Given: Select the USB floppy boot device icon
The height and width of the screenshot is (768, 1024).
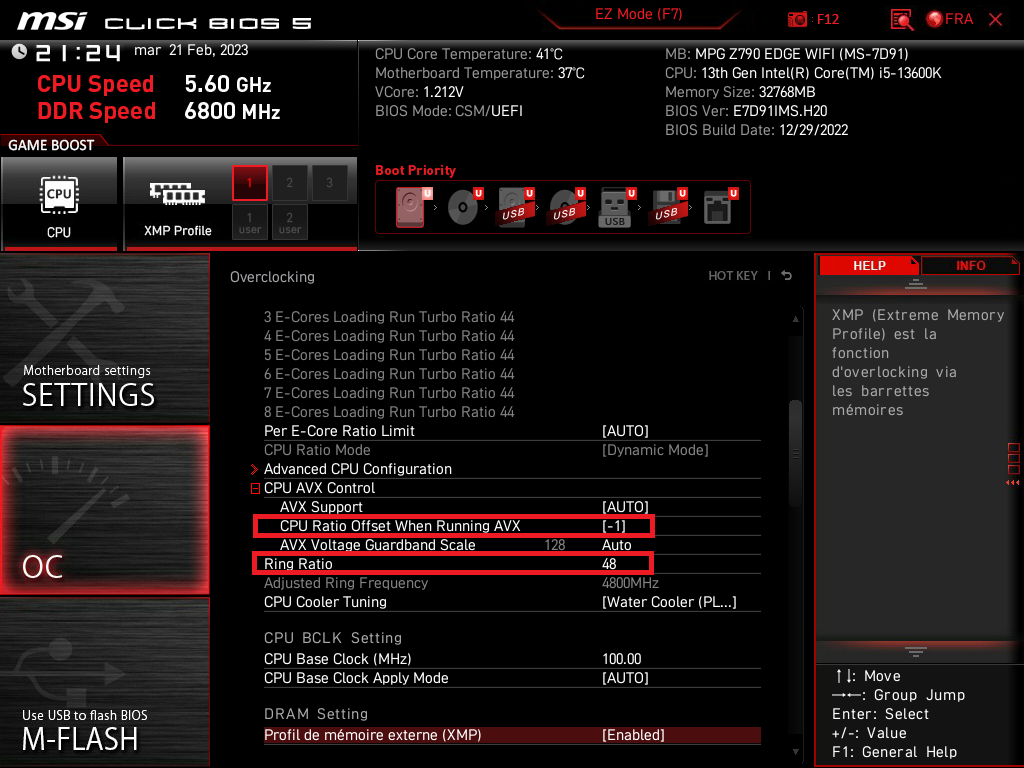Looking at the screenshot, I should [x=667, y=207].
